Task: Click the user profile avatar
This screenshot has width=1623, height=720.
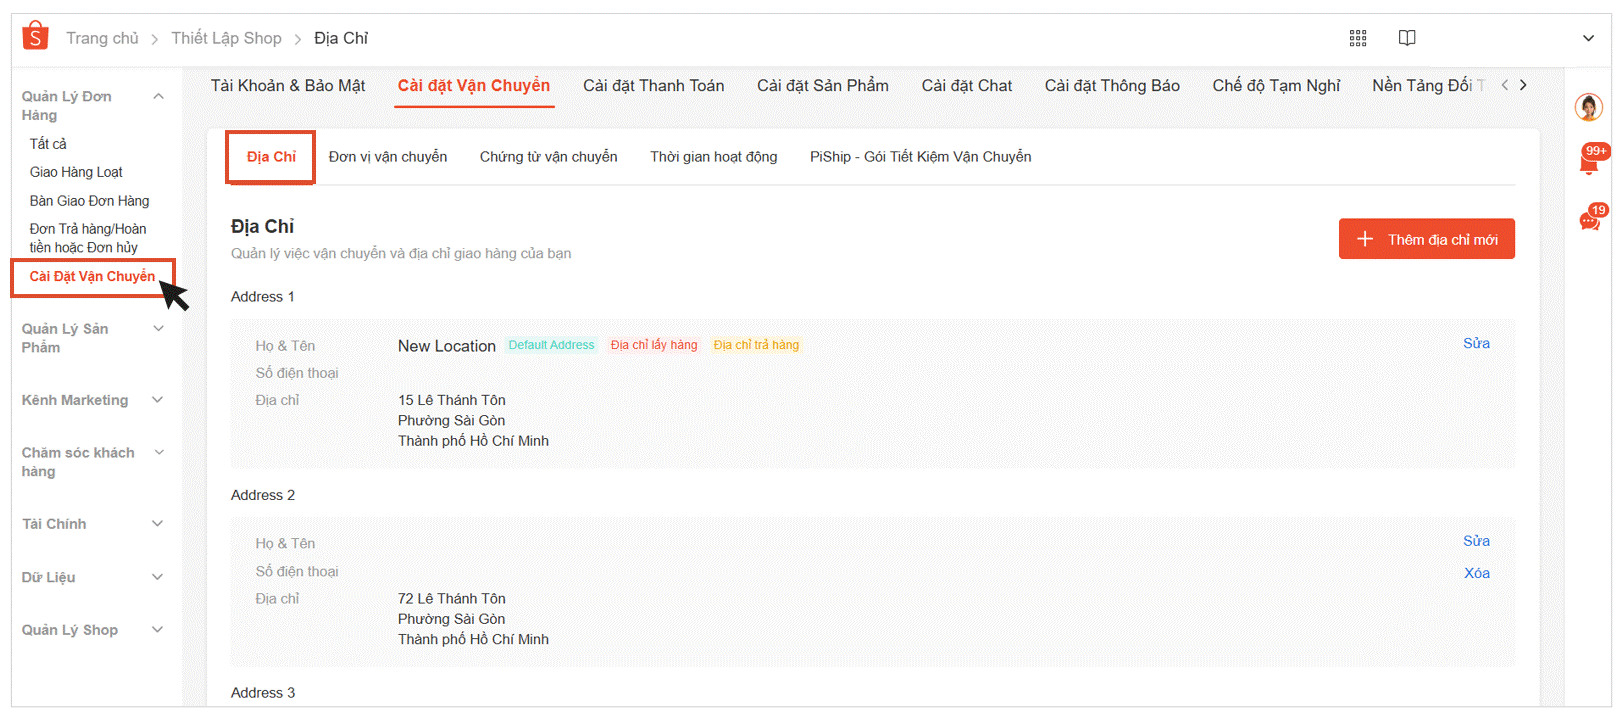Action: (x=1588, y=106)
